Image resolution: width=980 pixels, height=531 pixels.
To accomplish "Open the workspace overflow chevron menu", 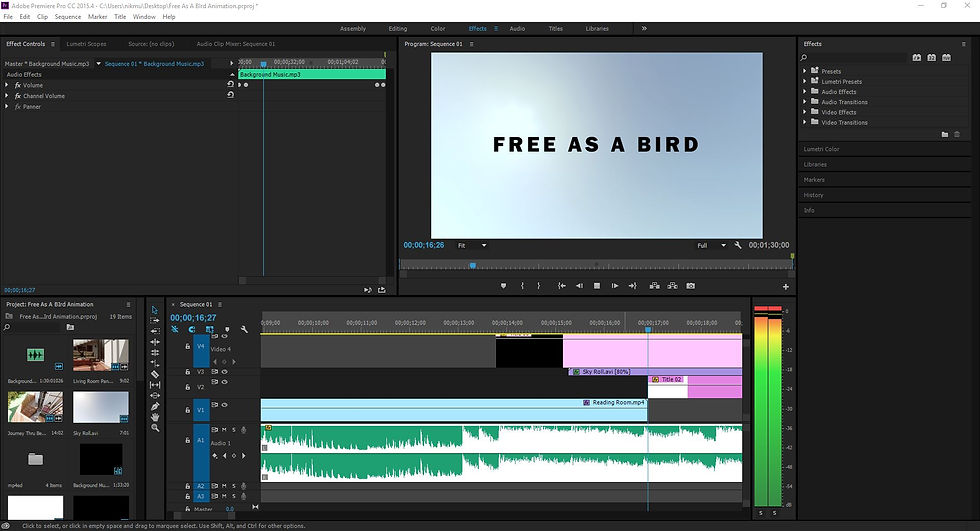I will coord(644,28).
